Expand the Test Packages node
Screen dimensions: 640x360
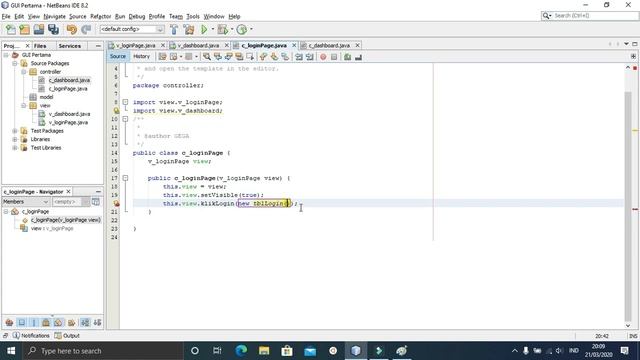[x=15, y=131]
